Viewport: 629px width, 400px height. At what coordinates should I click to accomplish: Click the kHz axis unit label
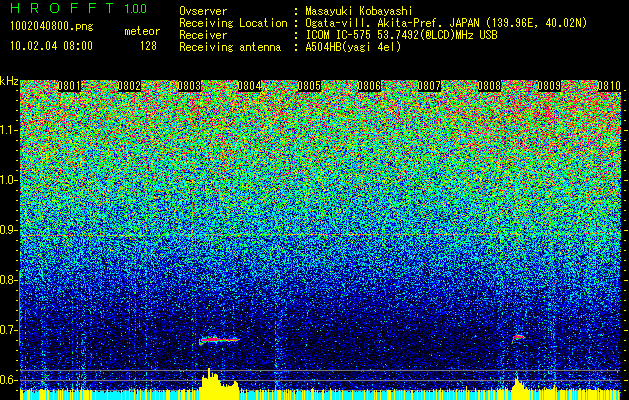click(9, 81)
